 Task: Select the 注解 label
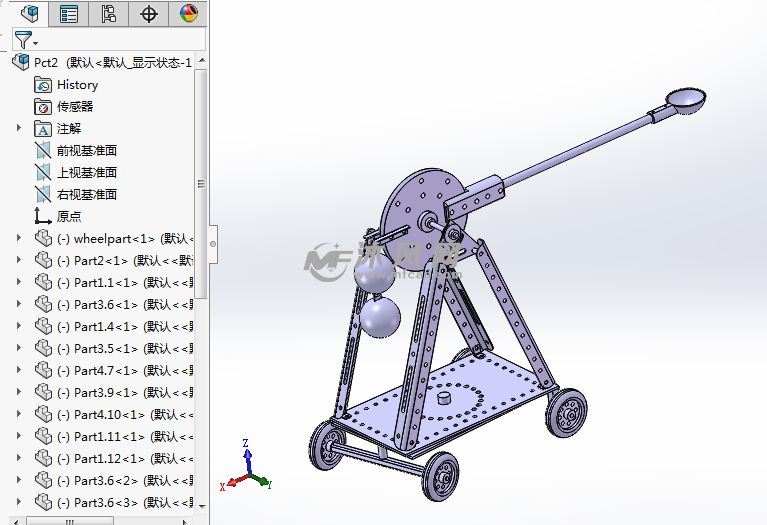point(69,129)
